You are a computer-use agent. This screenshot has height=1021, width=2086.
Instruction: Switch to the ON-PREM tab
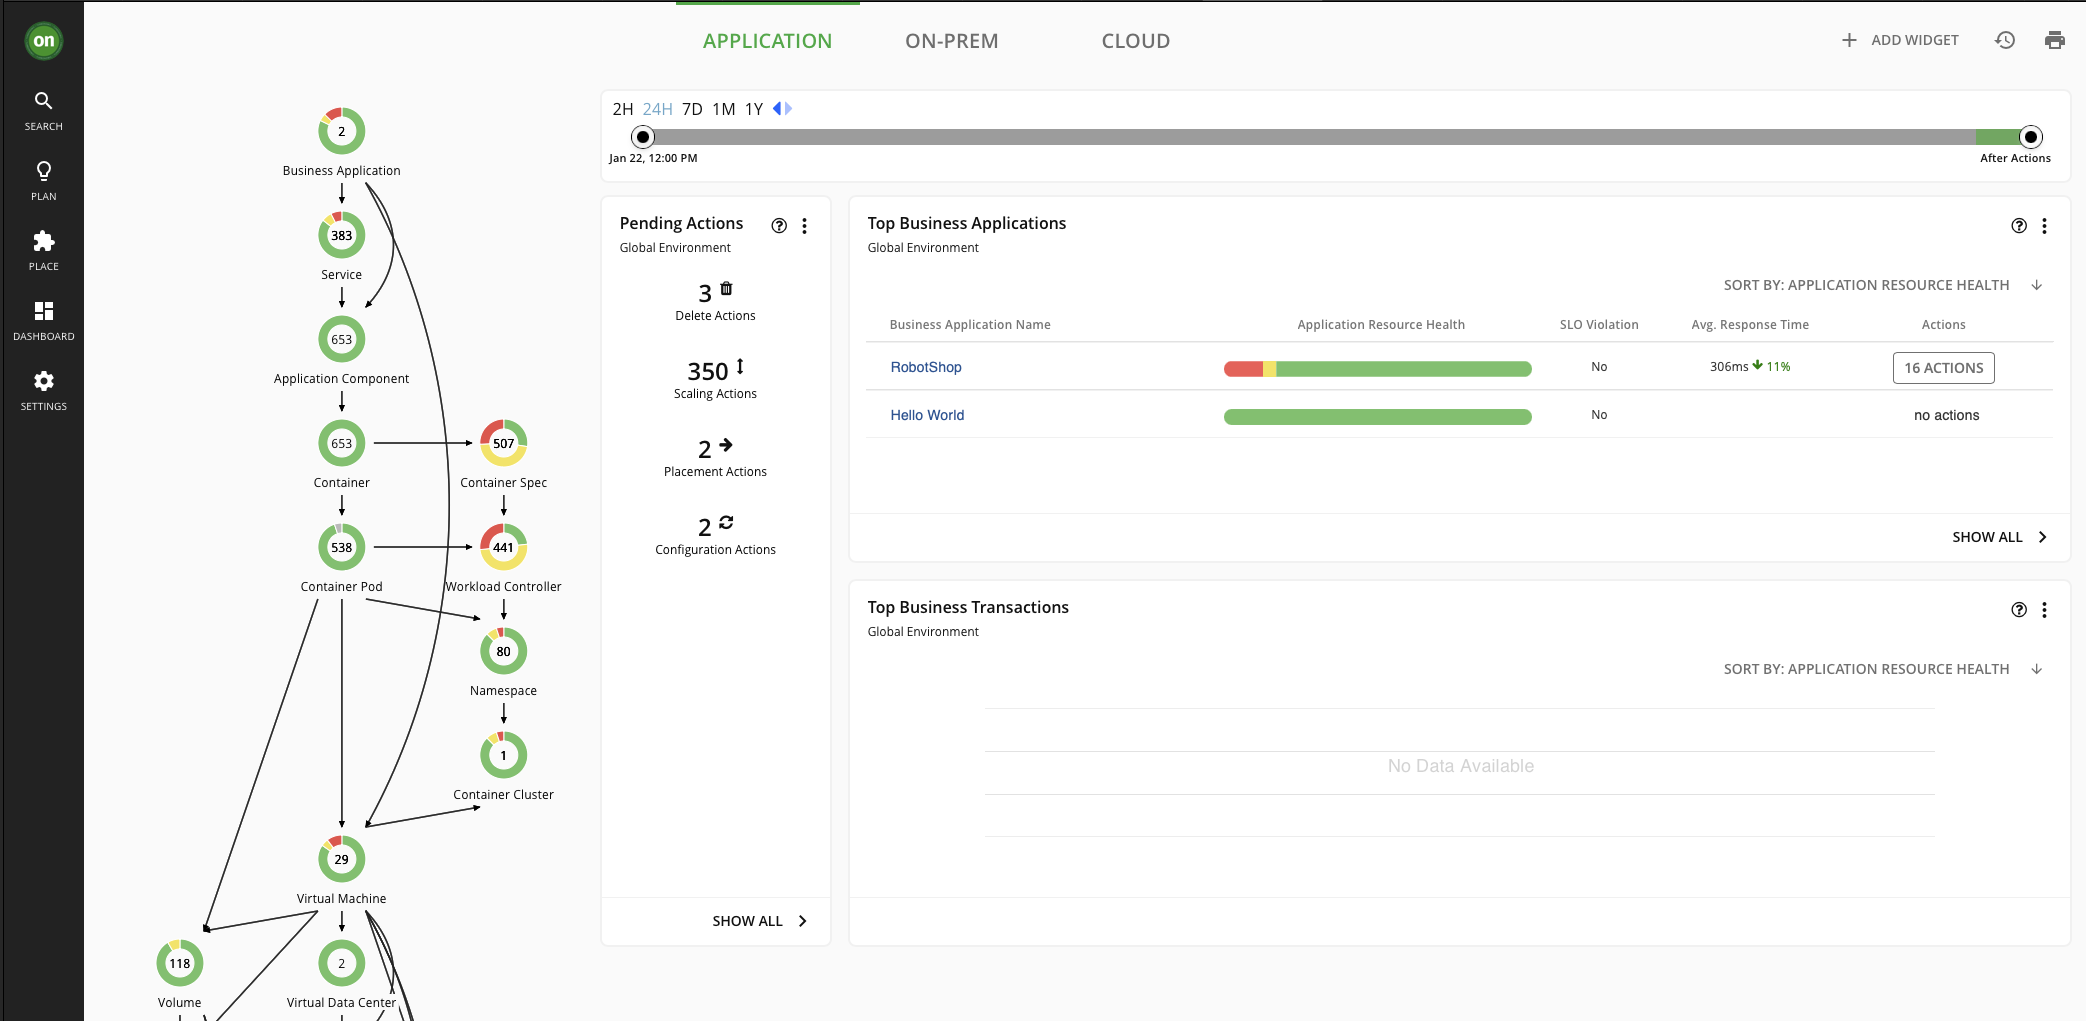tap(952, 41)
